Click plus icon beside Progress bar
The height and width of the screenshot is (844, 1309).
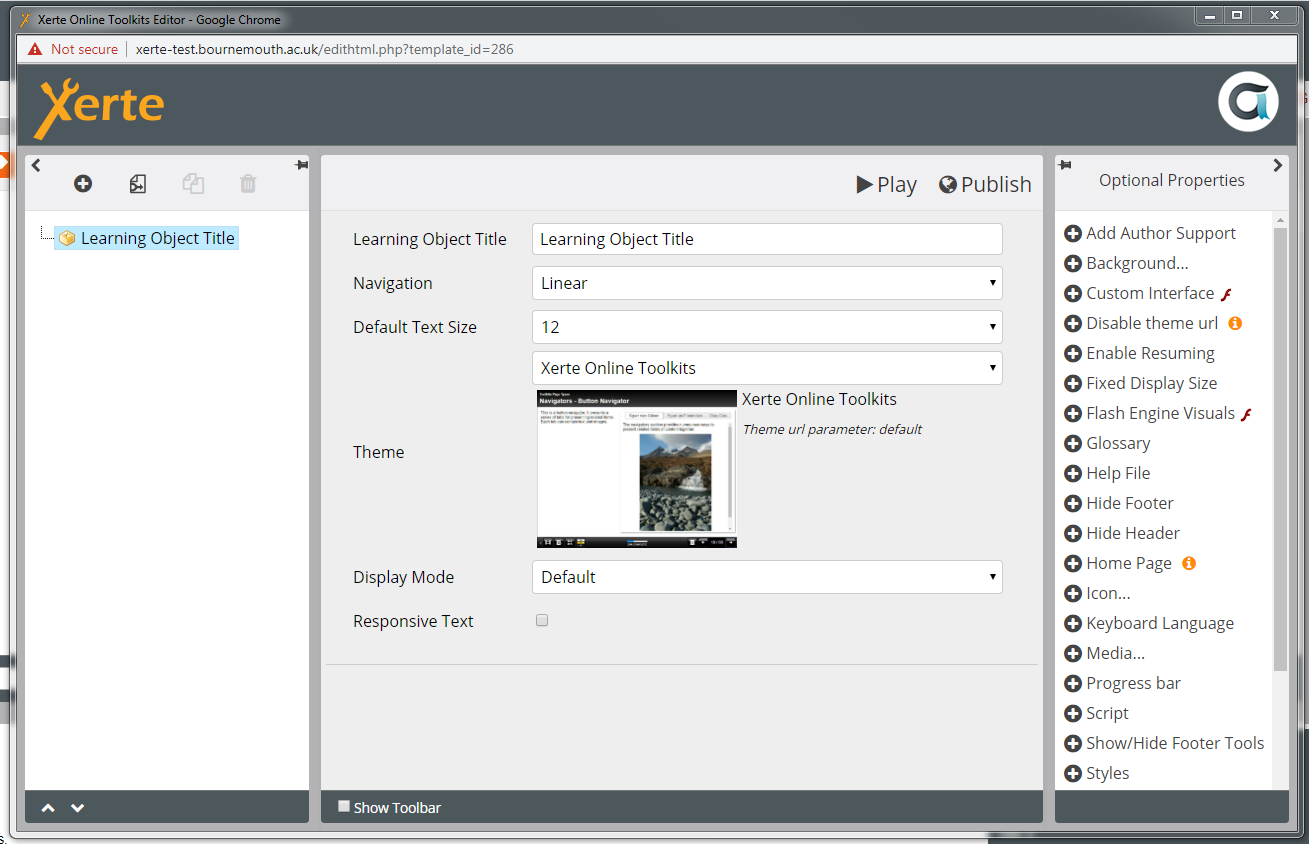[x=1073, y=683]
